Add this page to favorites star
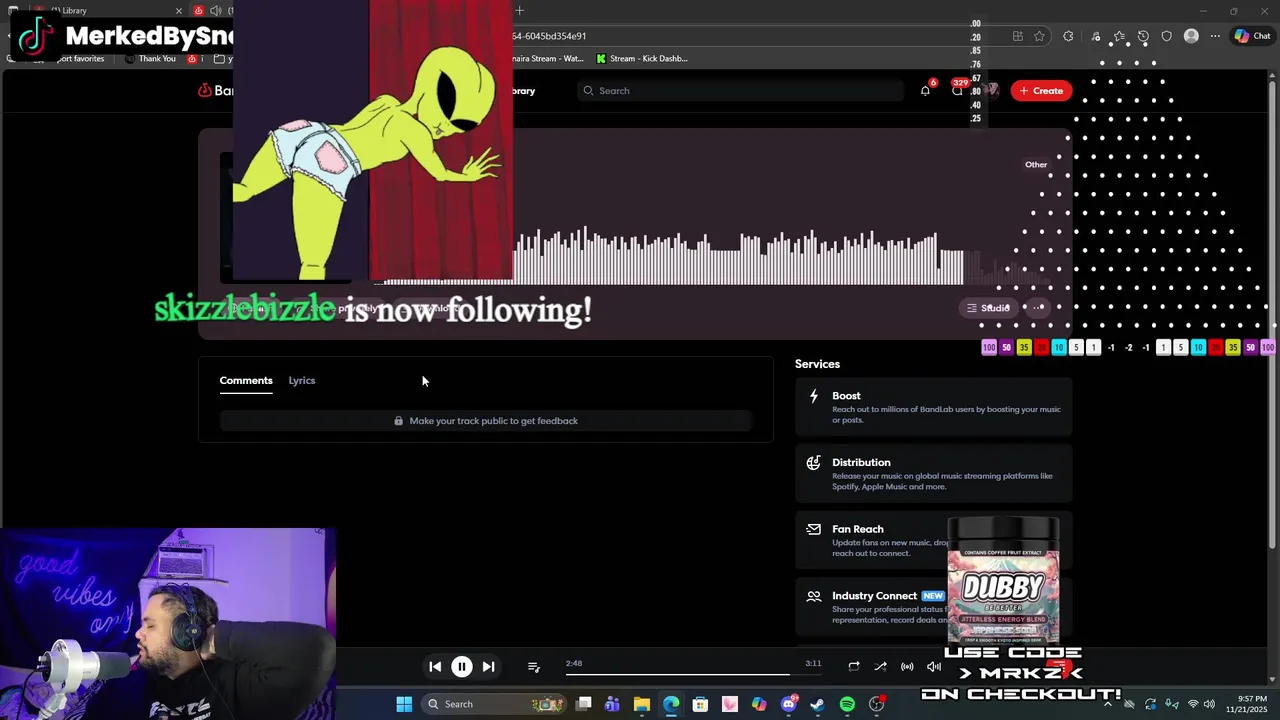The image size is (1280, 720). (1040, 36)
